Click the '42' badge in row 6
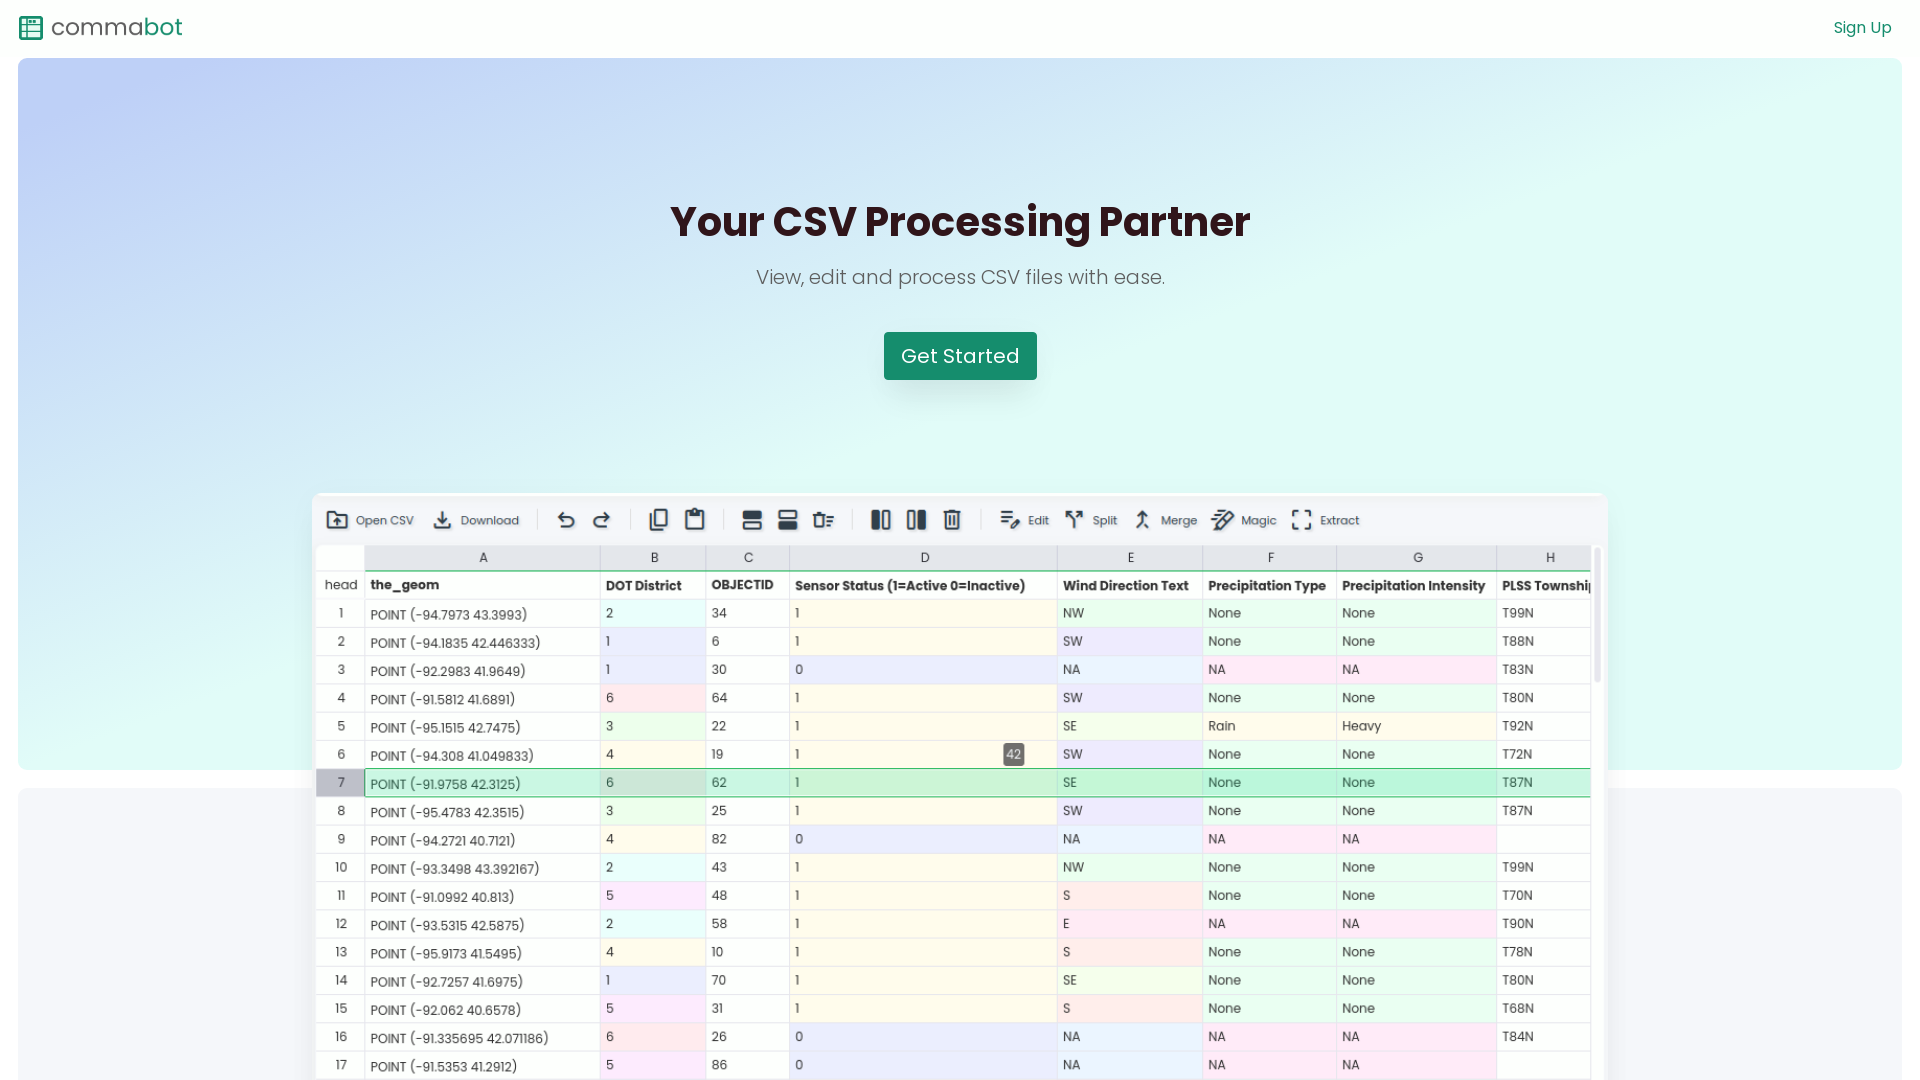This screenshot has width=1920, height=1080. point(1013,755)
